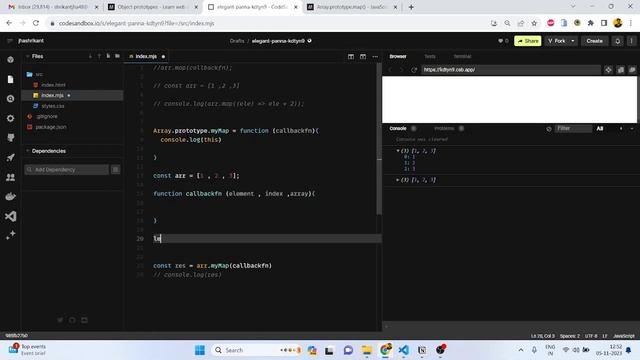Image resolution: width=640 pixels, height=360 pixels.
Task: Like the sandbox with heart icon
Action: click(500, 41)
